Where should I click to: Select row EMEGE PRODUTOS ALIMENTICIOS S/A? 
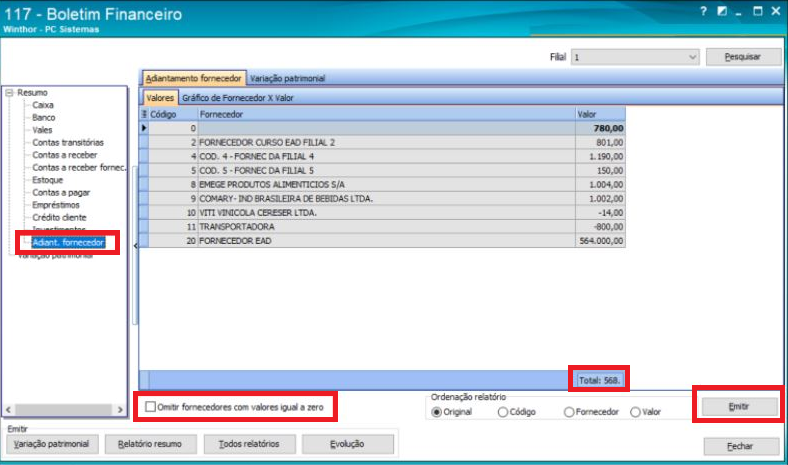(x=382, y=184)
